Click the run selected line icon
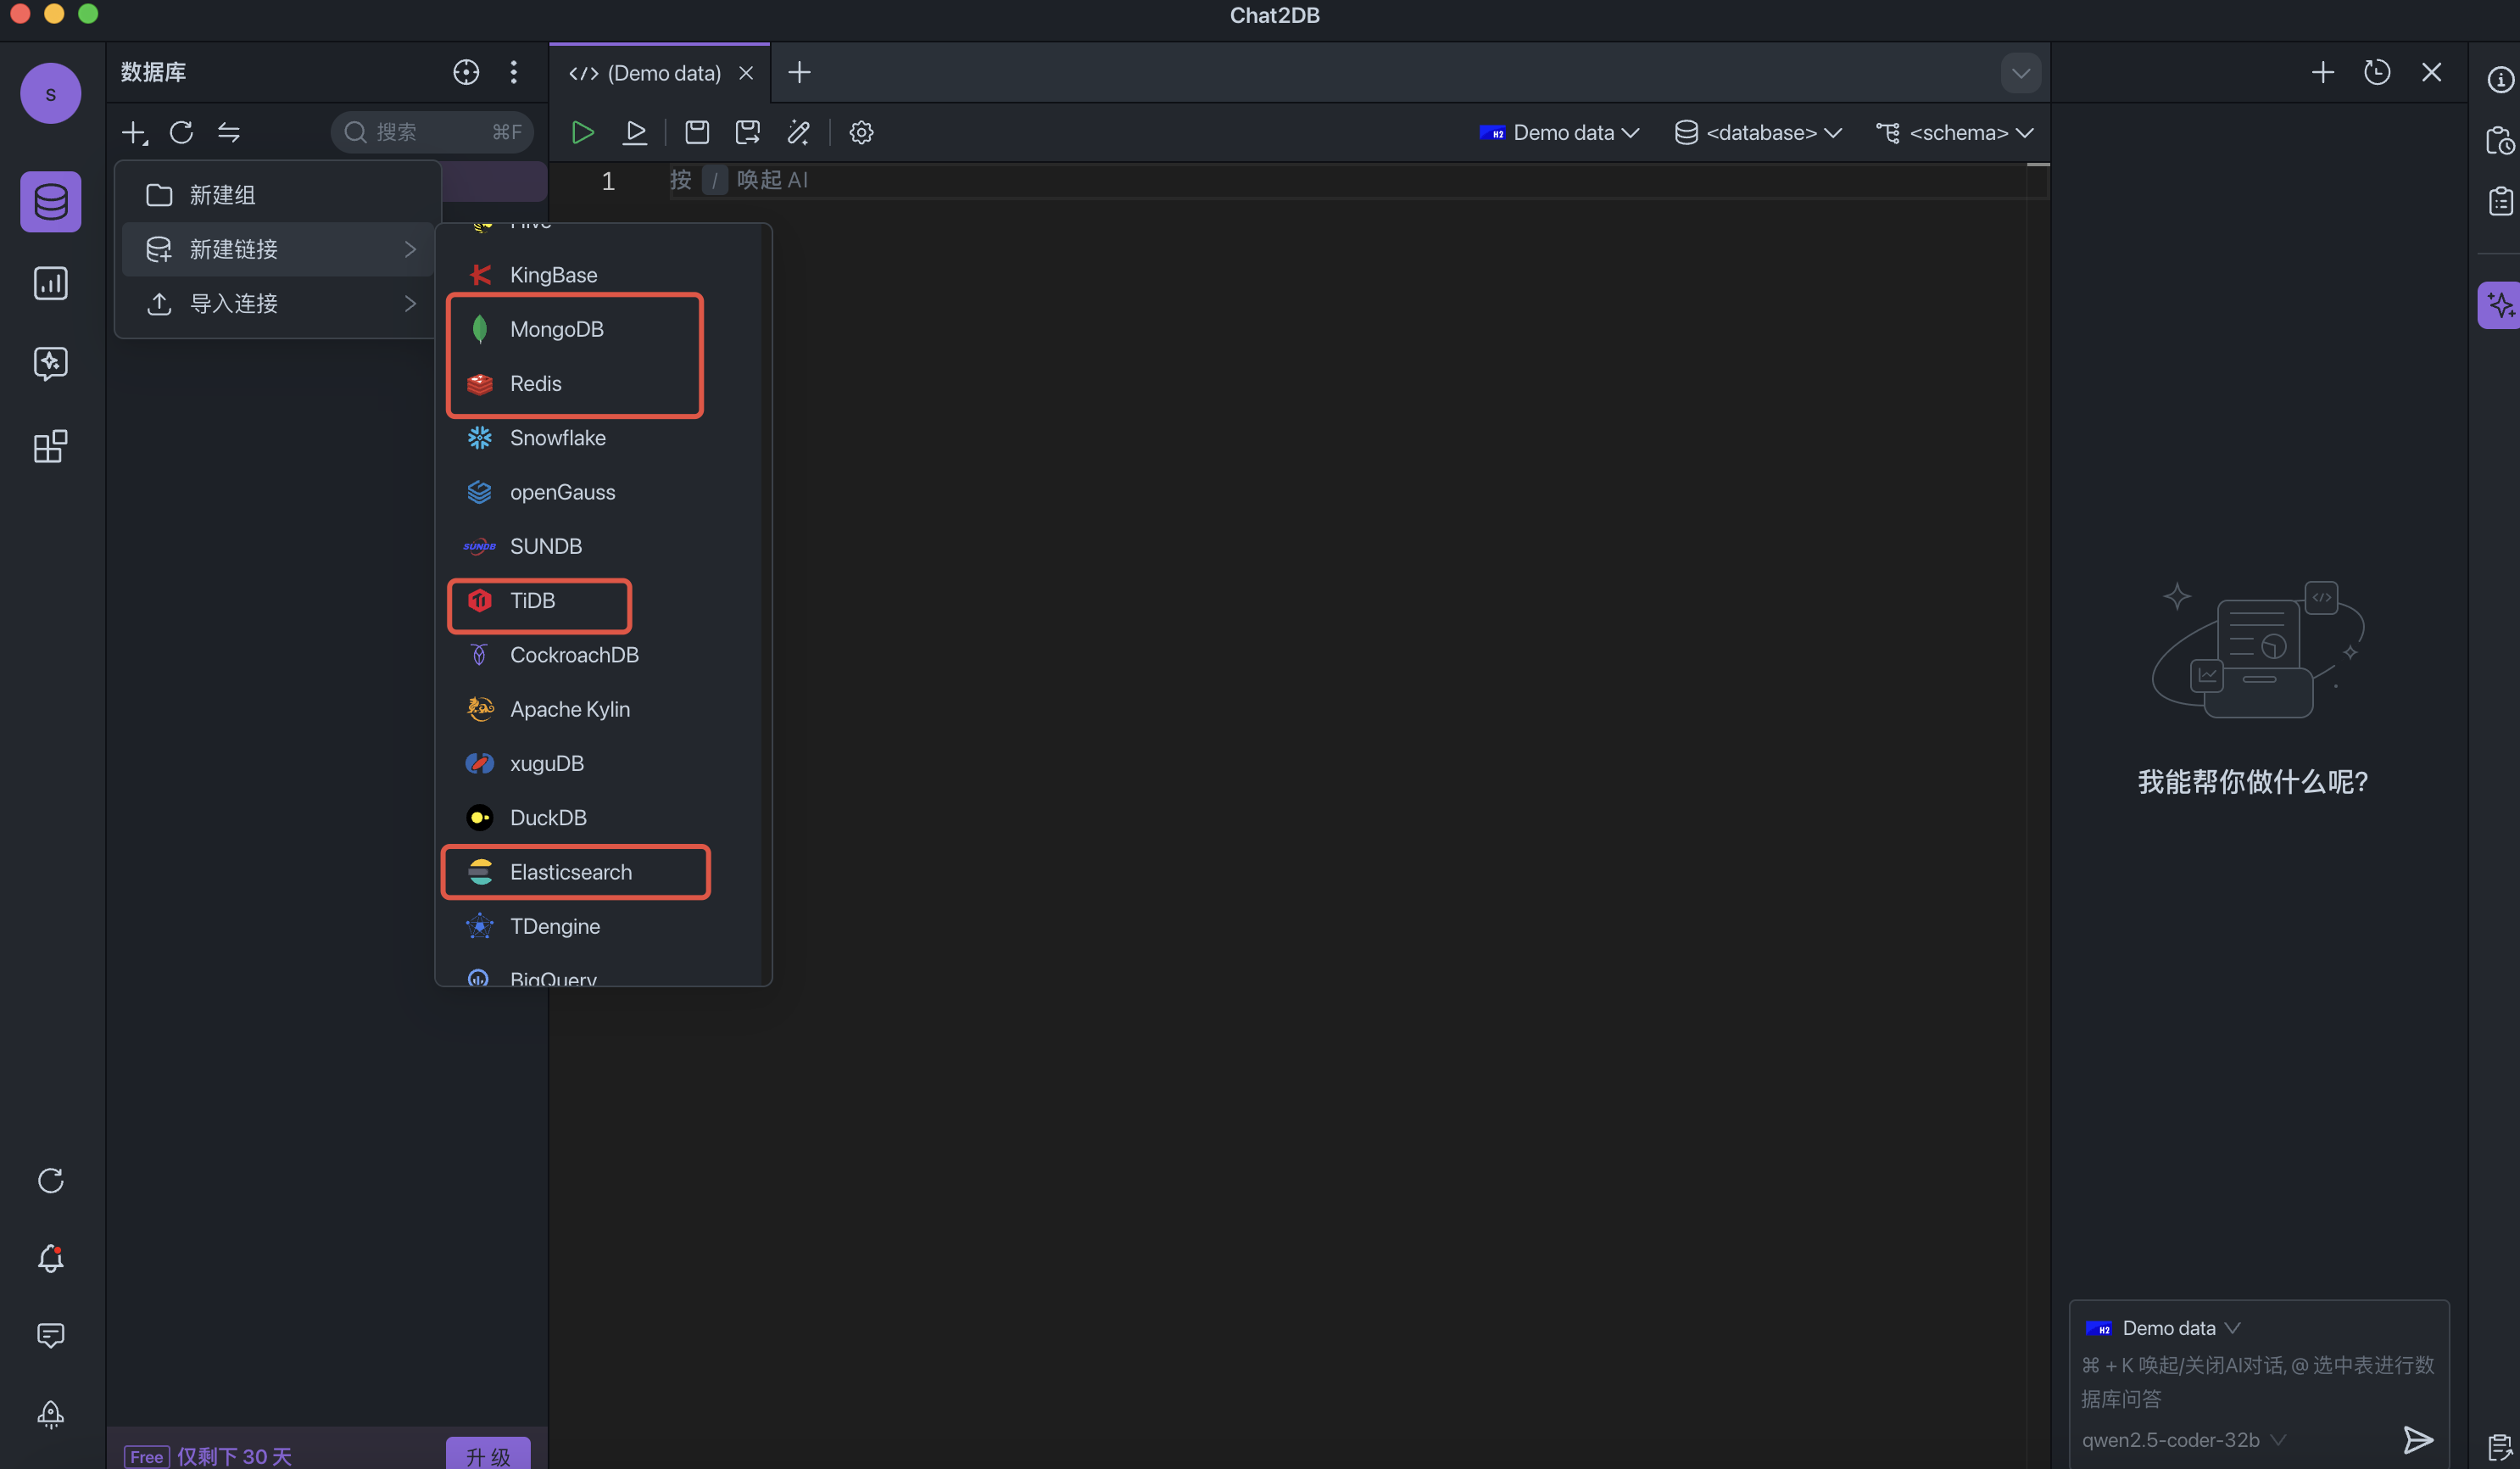The width and height of the screenshot is (2520, 1469). (x=635, y=132)
